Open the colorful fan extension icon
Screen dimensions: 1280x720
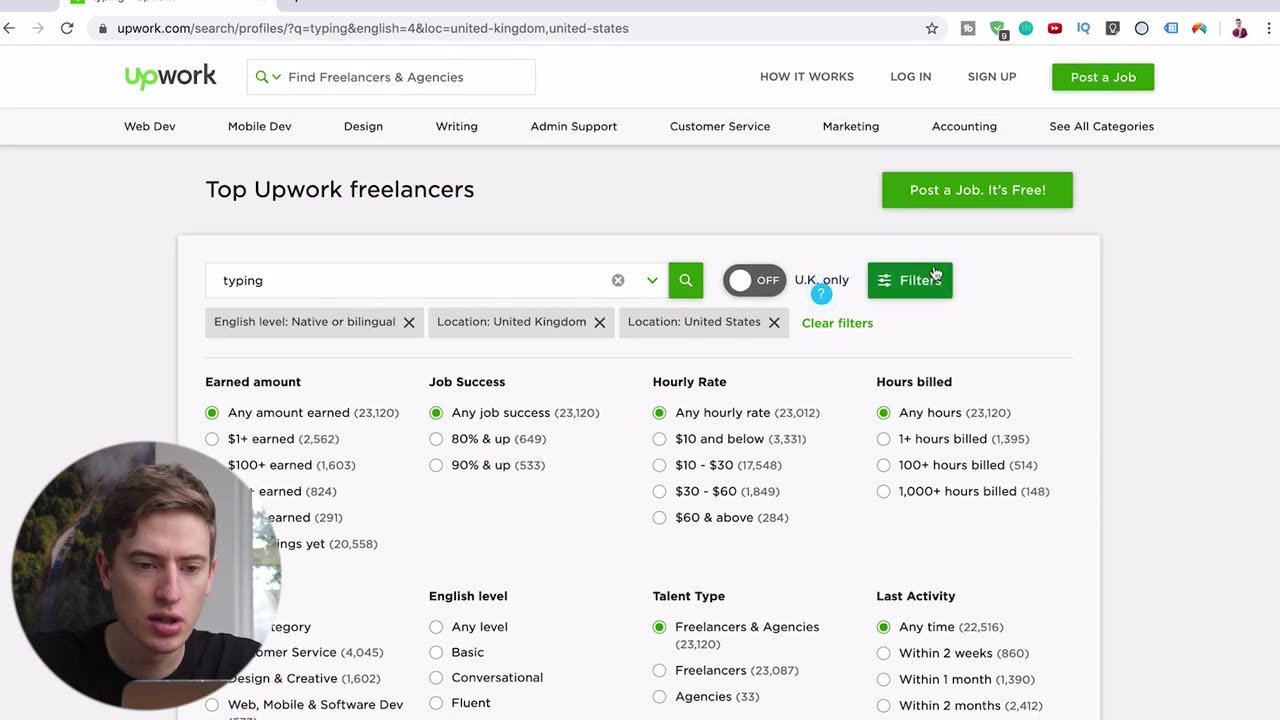(x=1199, y=28)
